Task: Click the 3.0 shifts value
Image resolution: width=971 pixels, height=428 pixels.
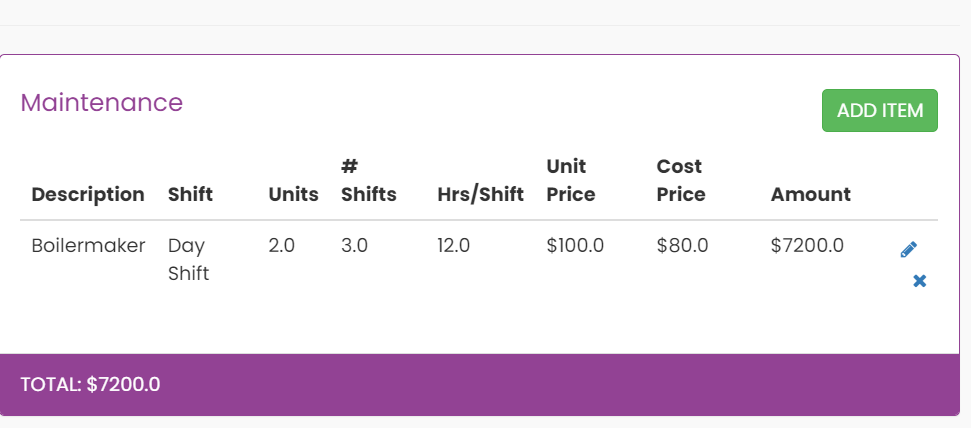Action: pos(354,246)
